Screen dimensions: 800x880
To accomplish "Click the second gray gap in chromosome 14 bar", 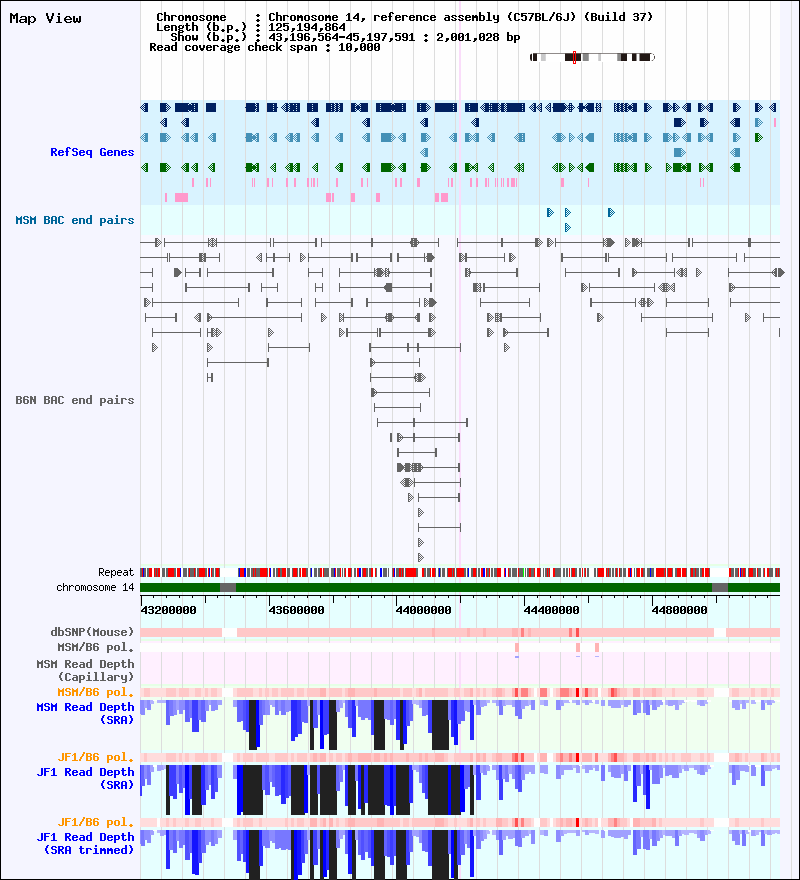I will 720,588.
